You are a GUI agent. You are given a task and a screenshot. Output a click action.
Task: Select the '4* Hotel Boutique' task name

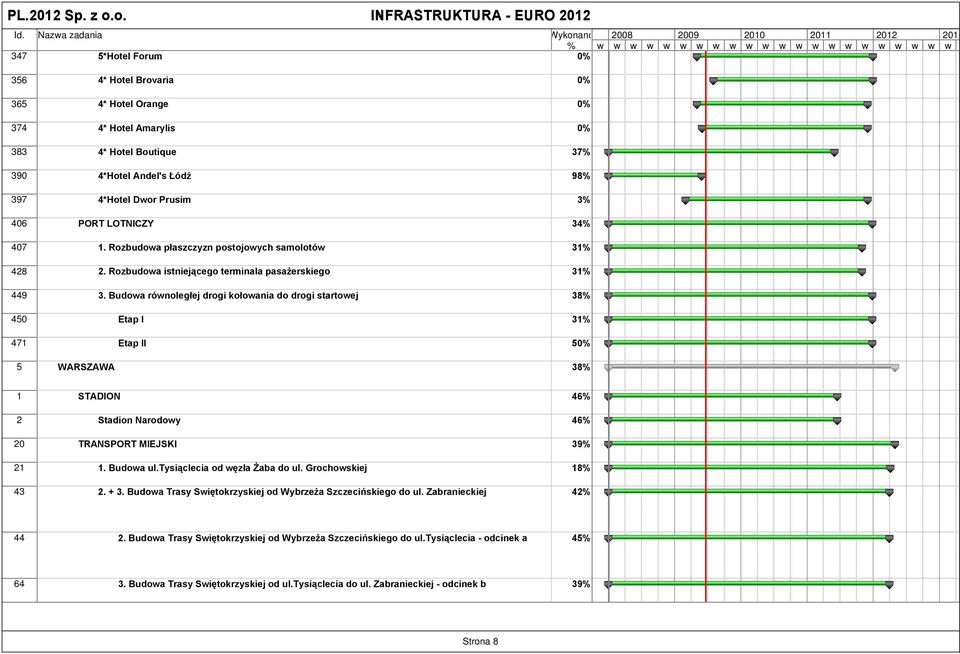click(x=137, y=152)
